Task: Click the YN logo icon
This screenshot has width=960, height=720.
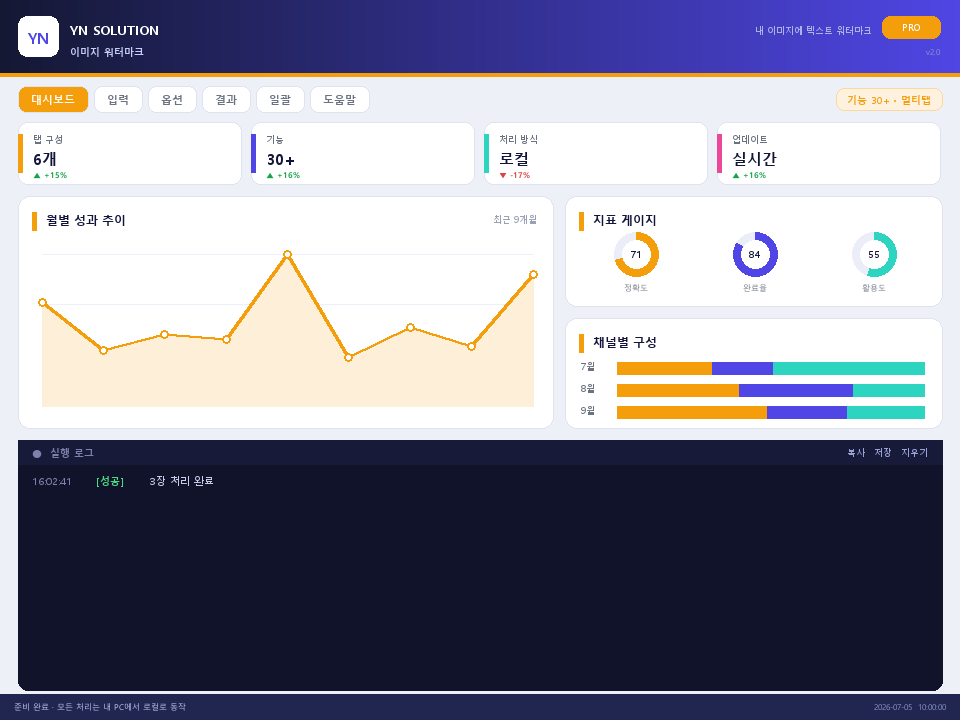Action: tap(39, 37)
